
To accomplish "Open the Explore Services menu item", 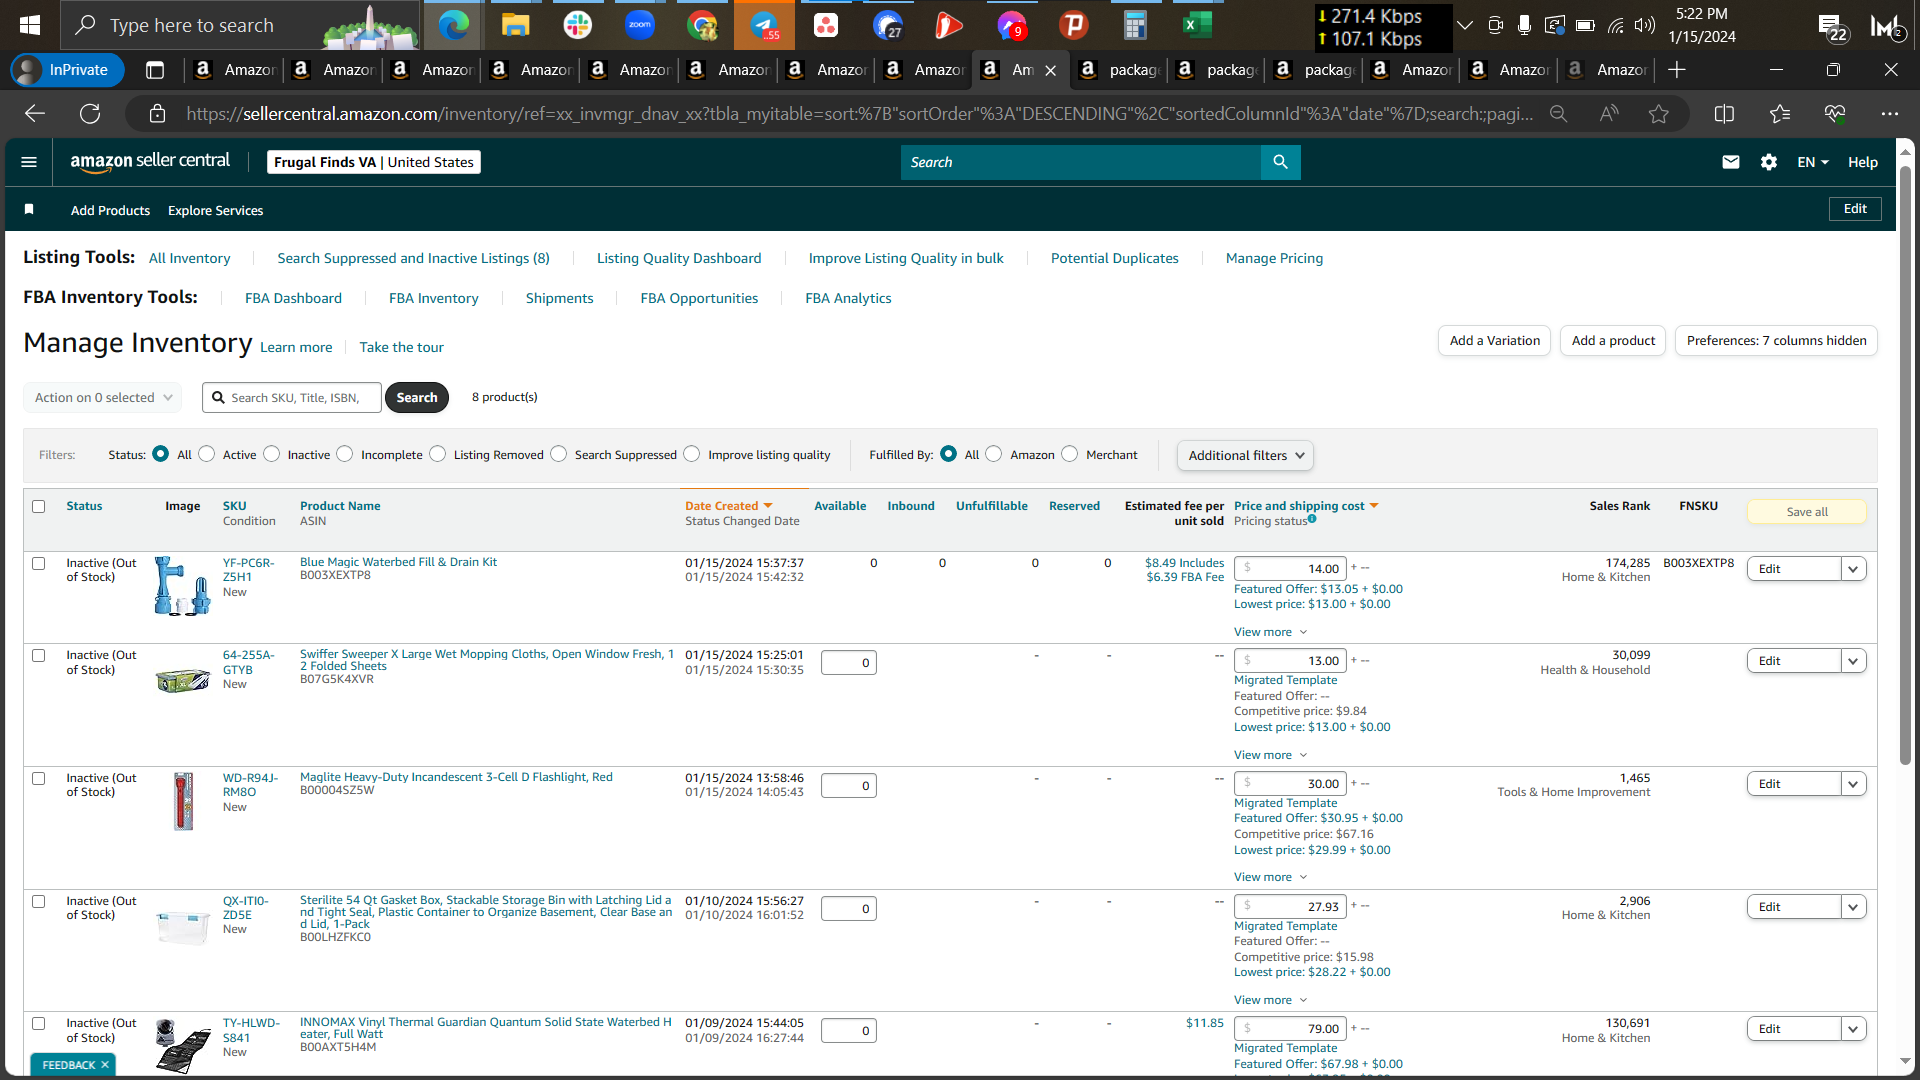I will 215,210.
